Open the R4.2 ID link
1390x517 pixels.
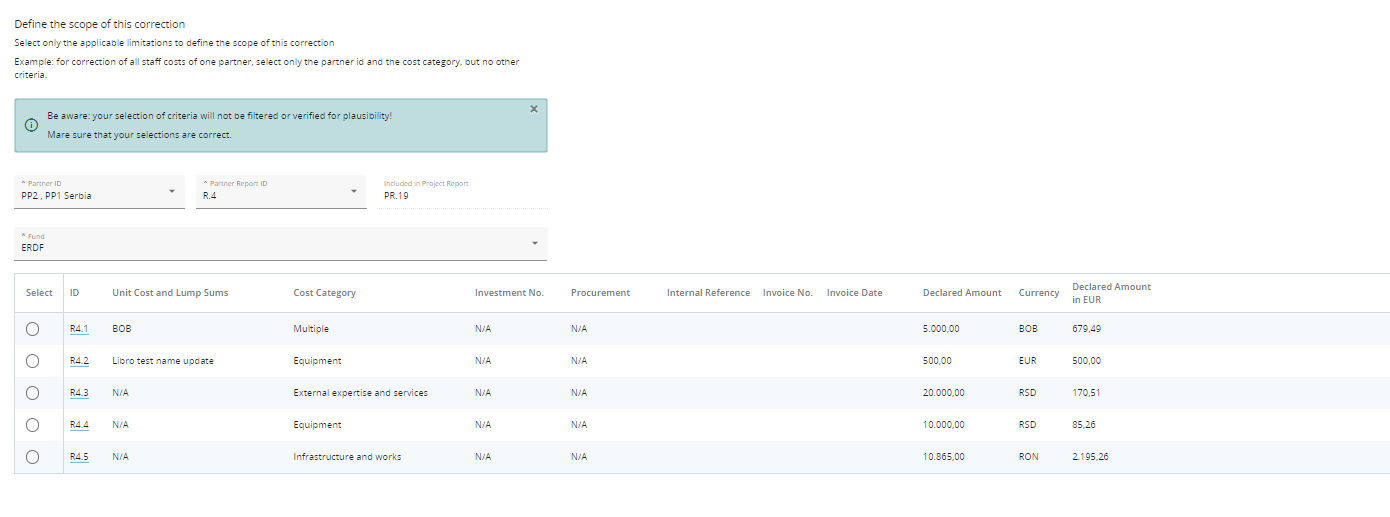[x=79, y=361]
